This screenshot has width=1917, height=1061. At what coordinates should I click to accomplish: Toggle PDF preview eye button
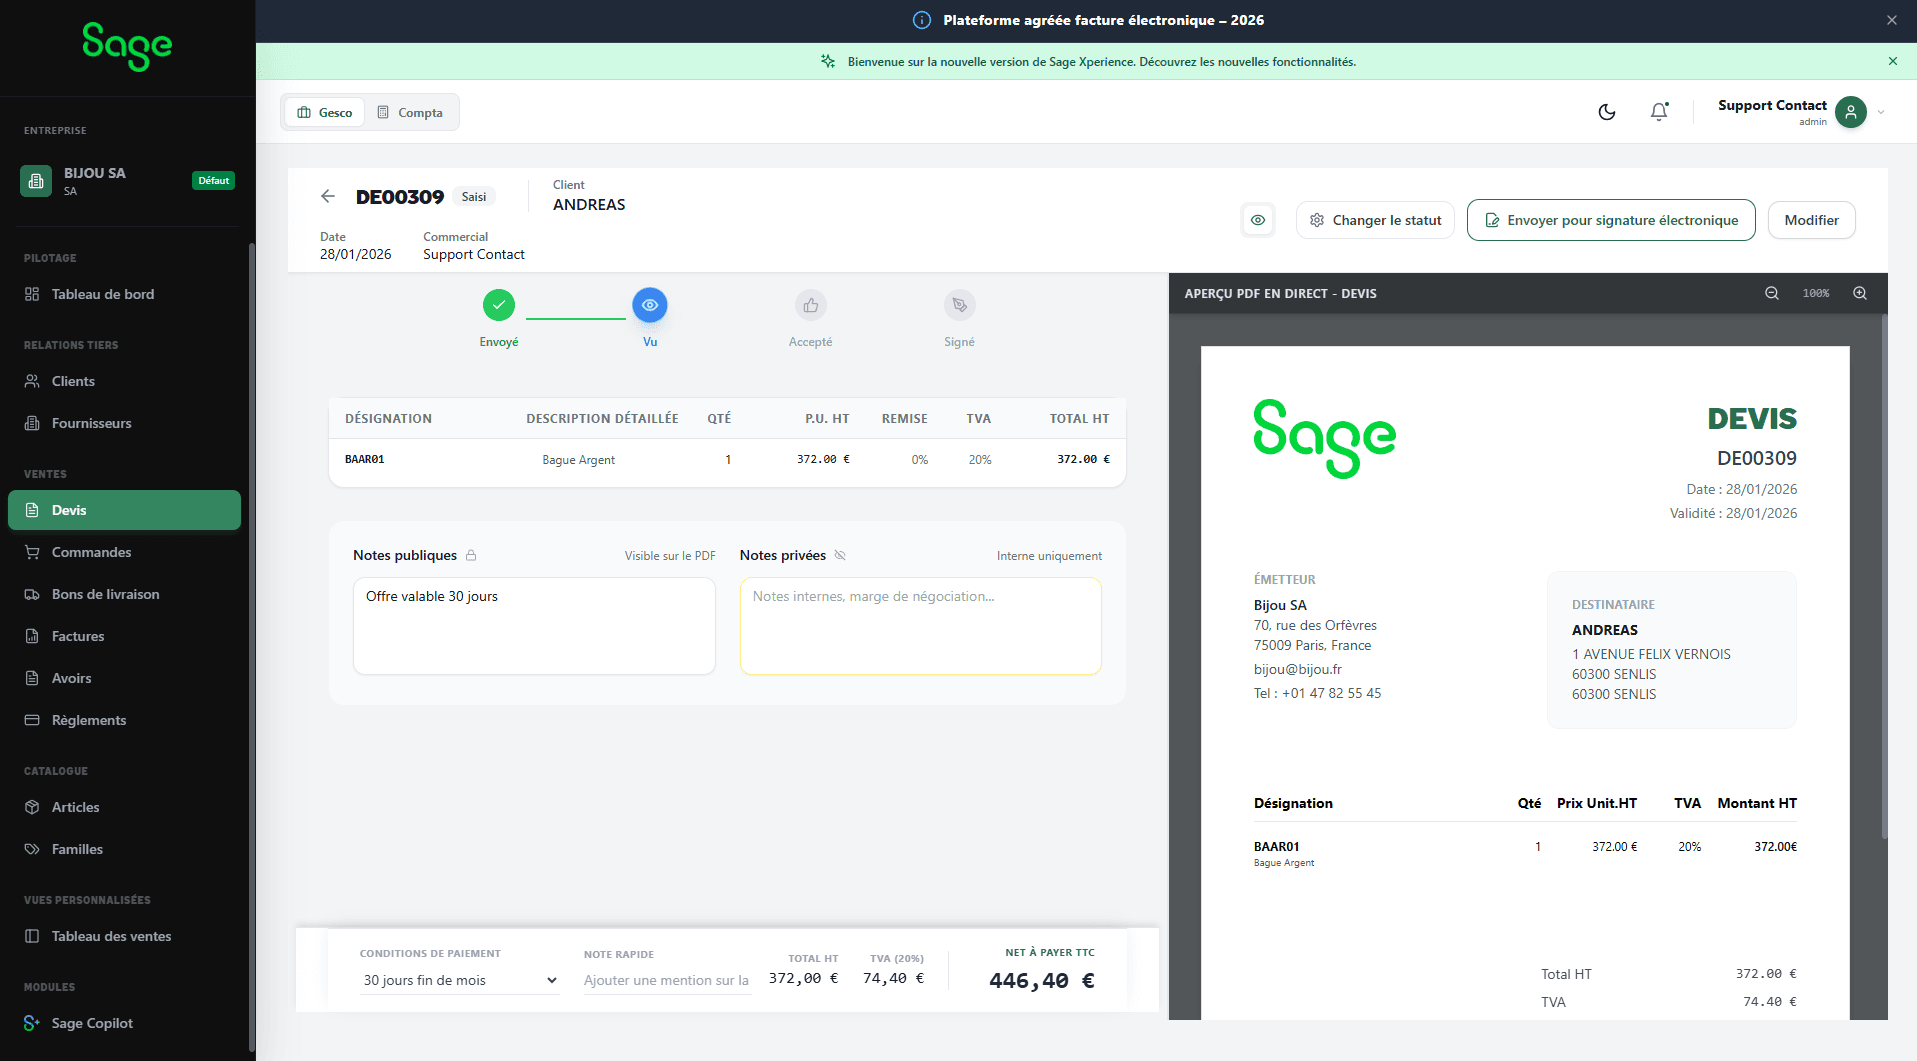1258,220
